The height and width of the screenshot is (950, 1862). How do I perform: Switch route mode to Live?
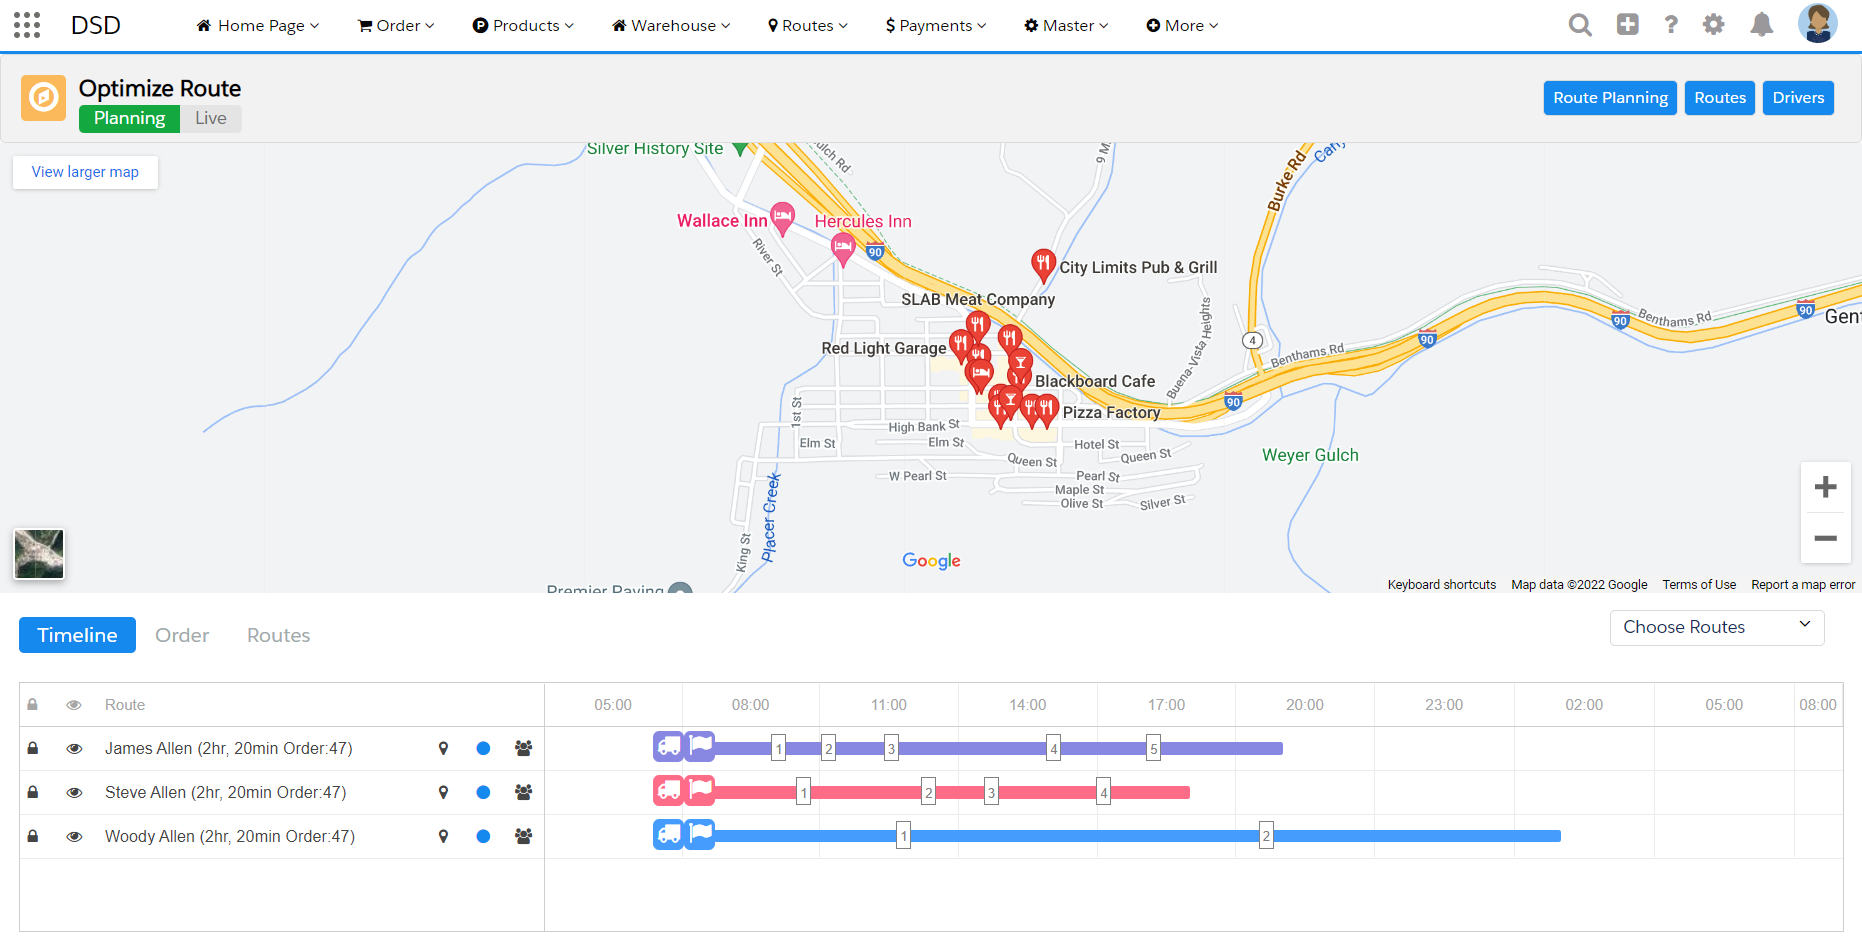pos(209,118)
